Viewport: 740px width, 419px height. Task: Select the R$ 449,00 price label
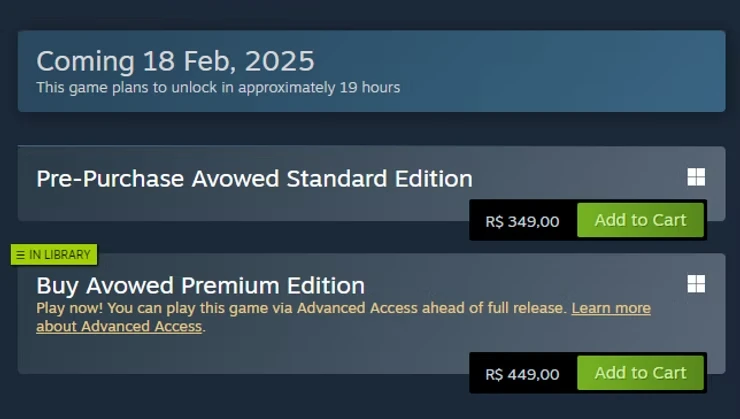(522, 374)
